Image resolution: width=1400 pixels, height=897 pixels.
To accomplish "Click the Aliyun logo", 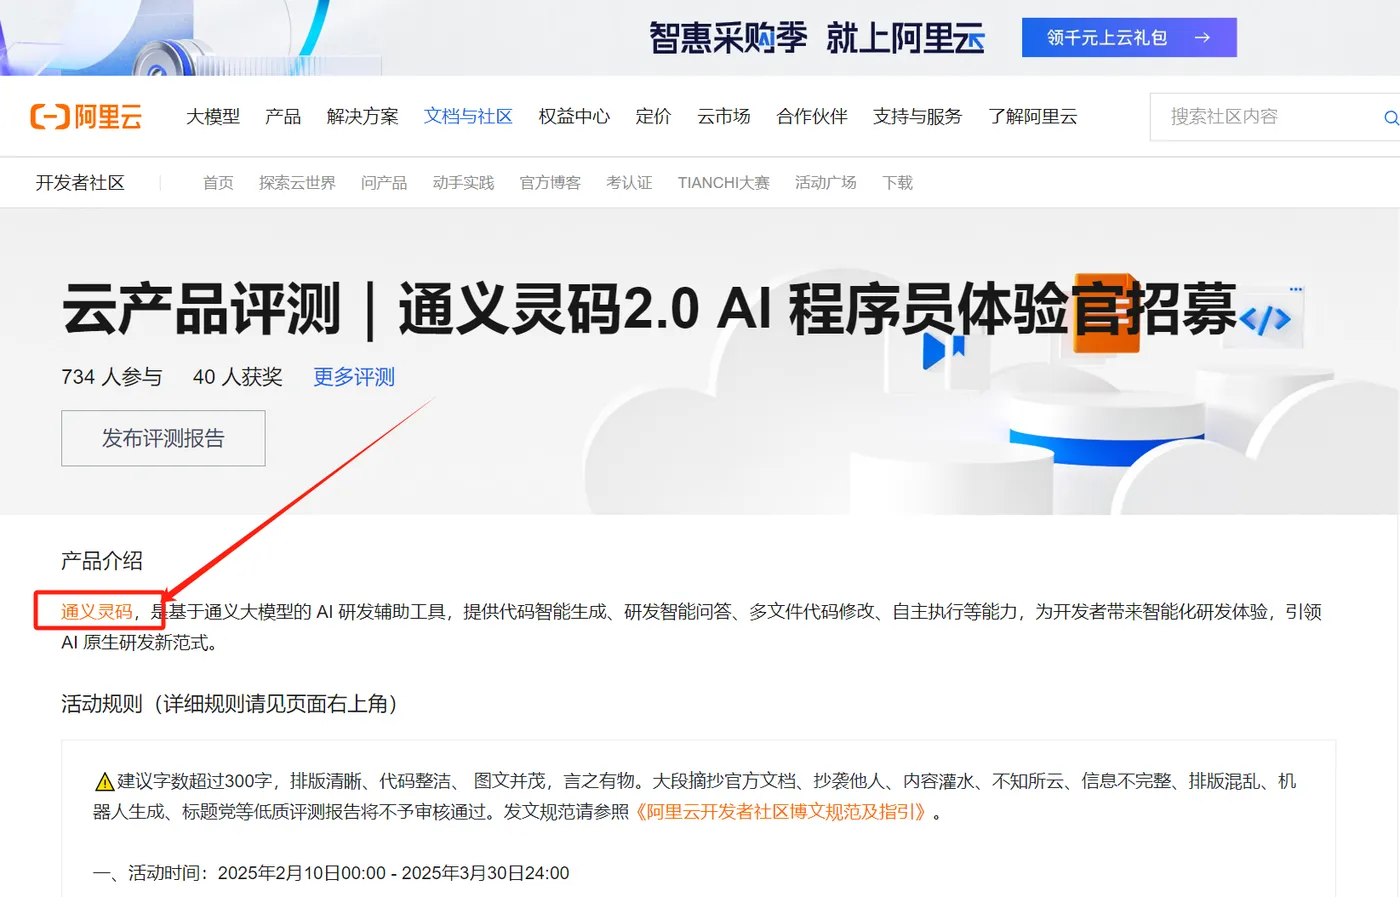I will click(x=86, y=117).
